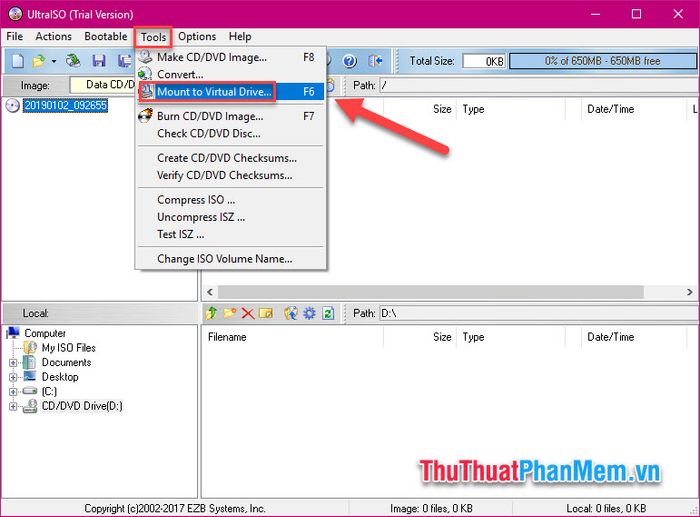This screenshot has height=517, width=700.
Task: Click the Exit door toolbar icon
Action: (x=375, y=61)
